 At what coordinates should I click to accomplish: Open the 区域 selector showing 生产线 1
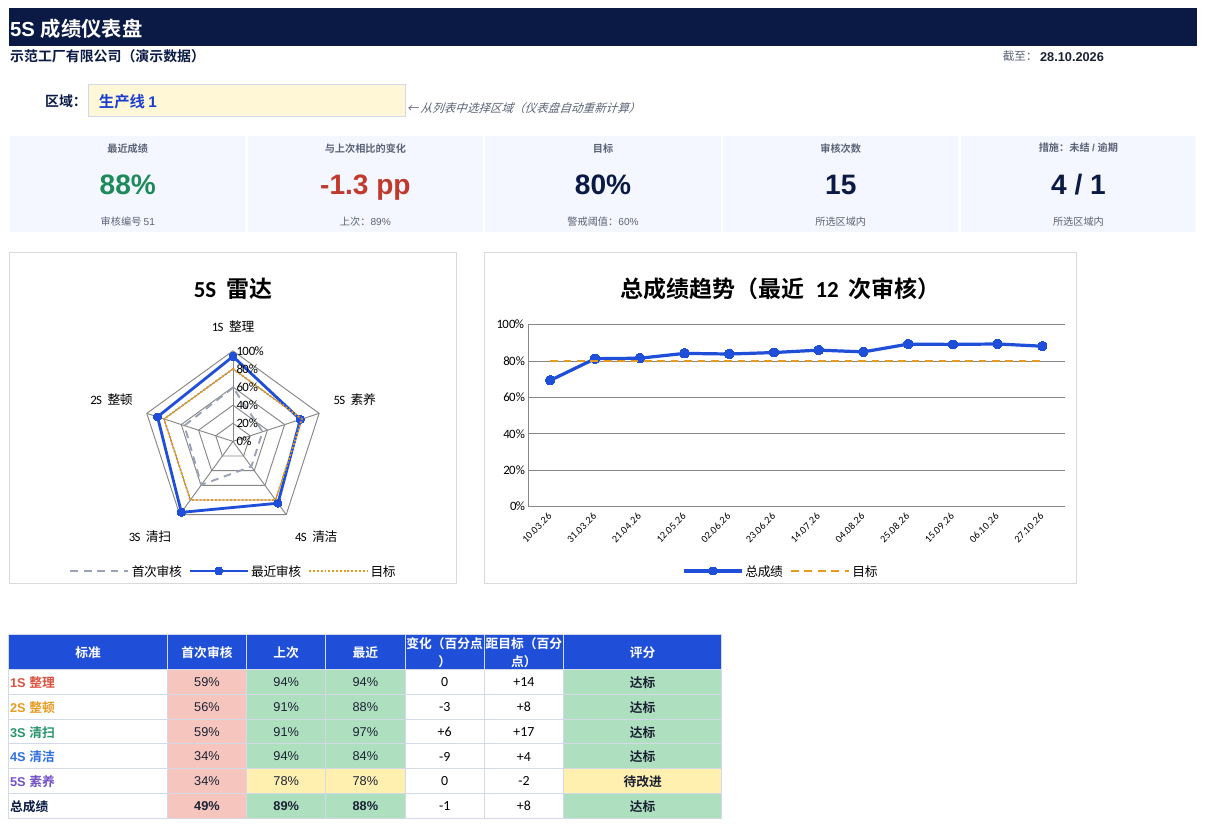pos(247,101)
